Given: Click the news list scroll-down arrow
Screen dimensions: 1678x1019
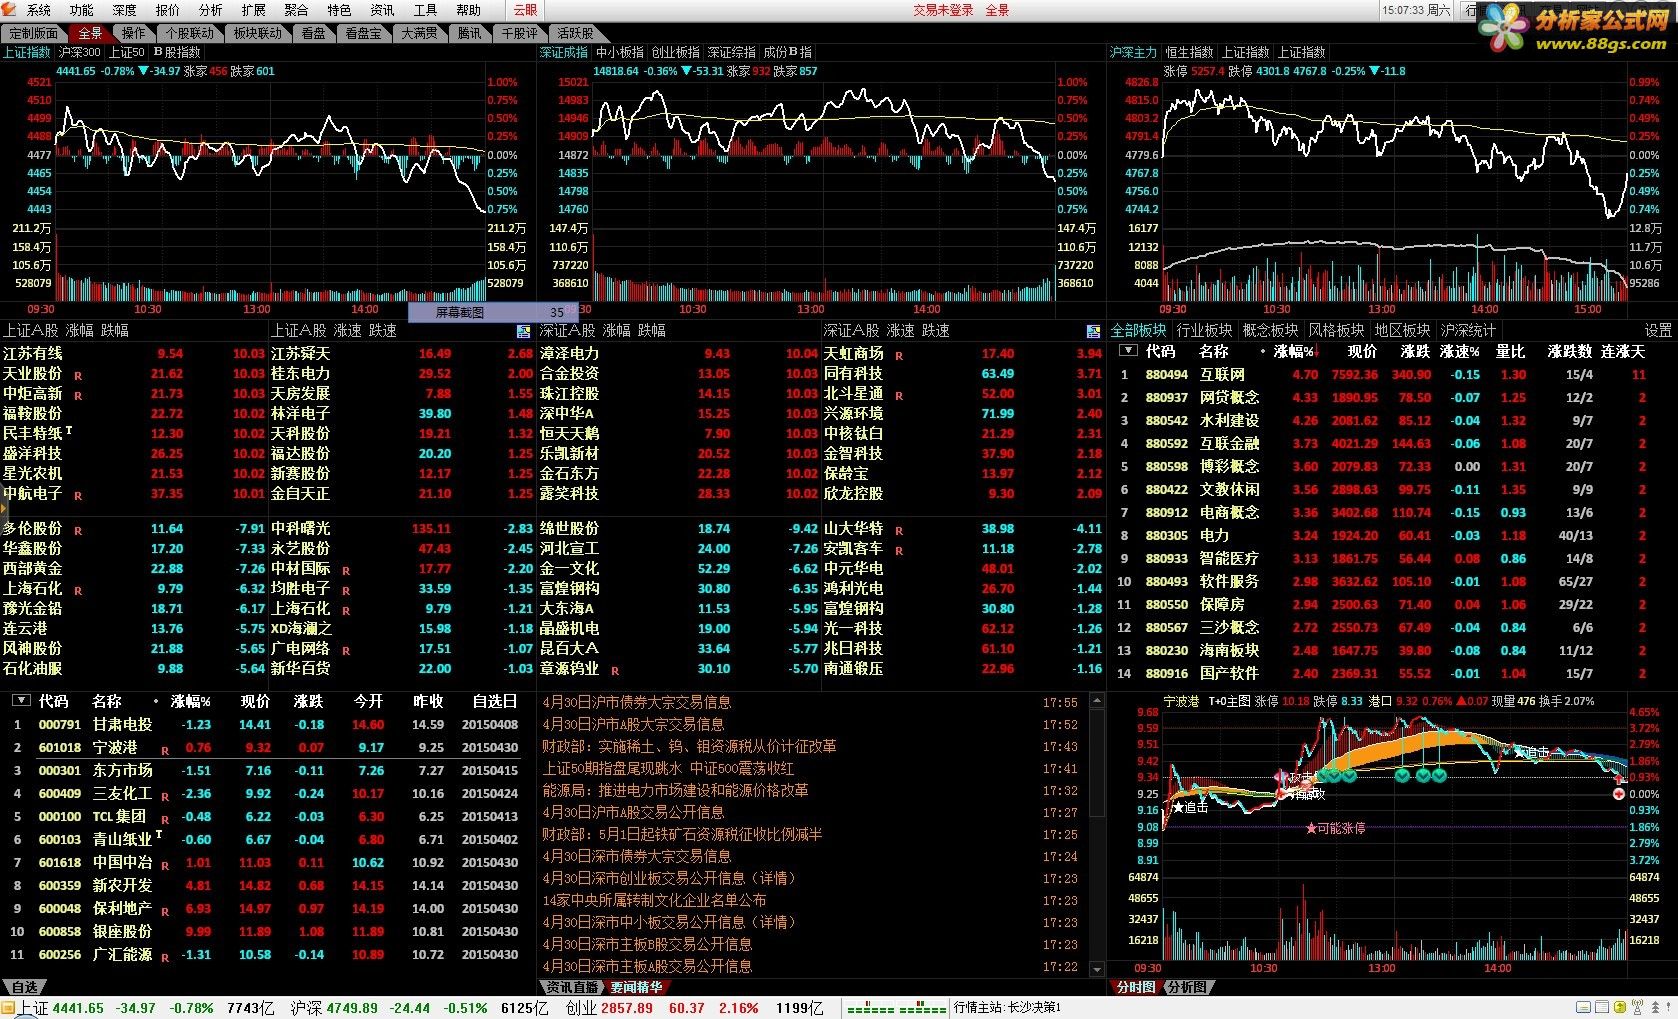Looking at the screenshot, I should [1095, 969].
